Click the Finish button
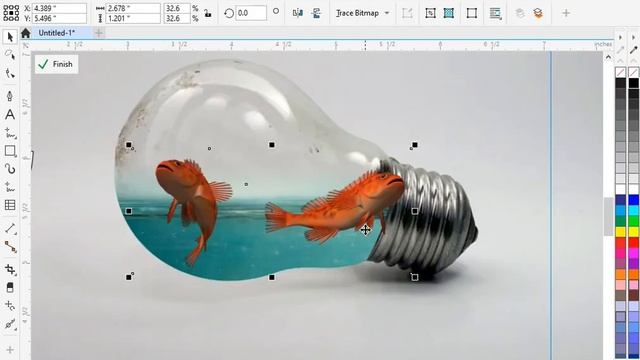Viewport: 640px width, 360px height. pos(56,64)
